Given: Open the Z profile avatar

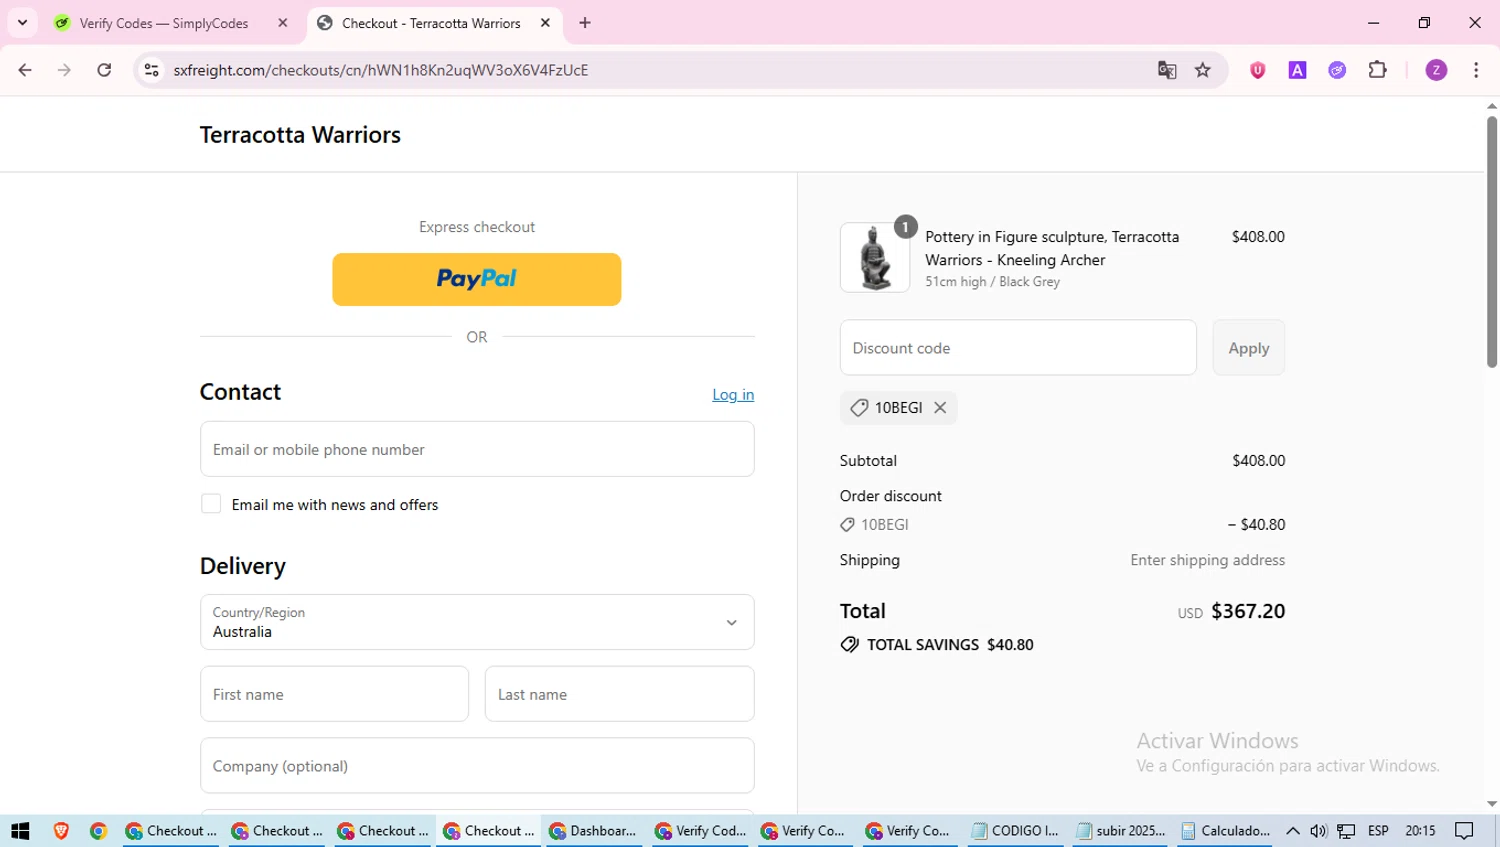Looking at the screenshot, I should coord(1436,70).
